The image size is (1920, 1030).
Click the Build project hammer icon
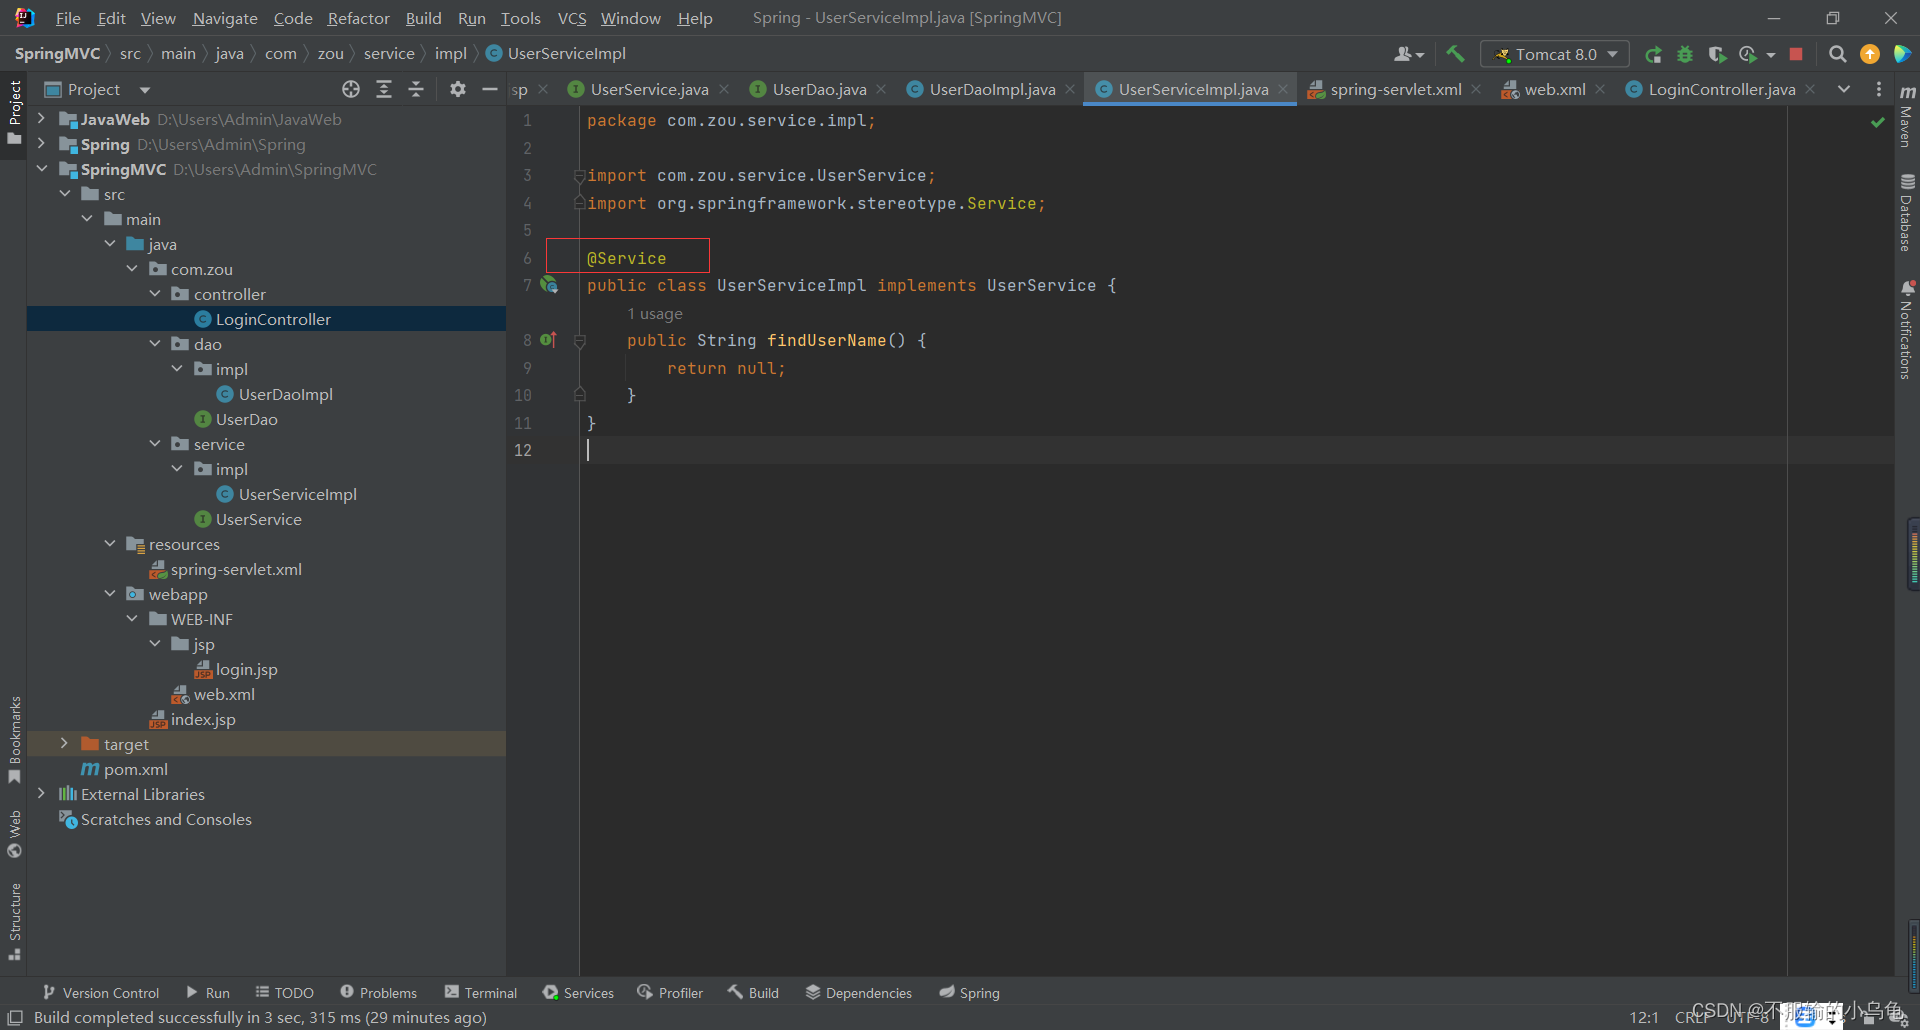pyautogui.click(x=1455, y=54)
